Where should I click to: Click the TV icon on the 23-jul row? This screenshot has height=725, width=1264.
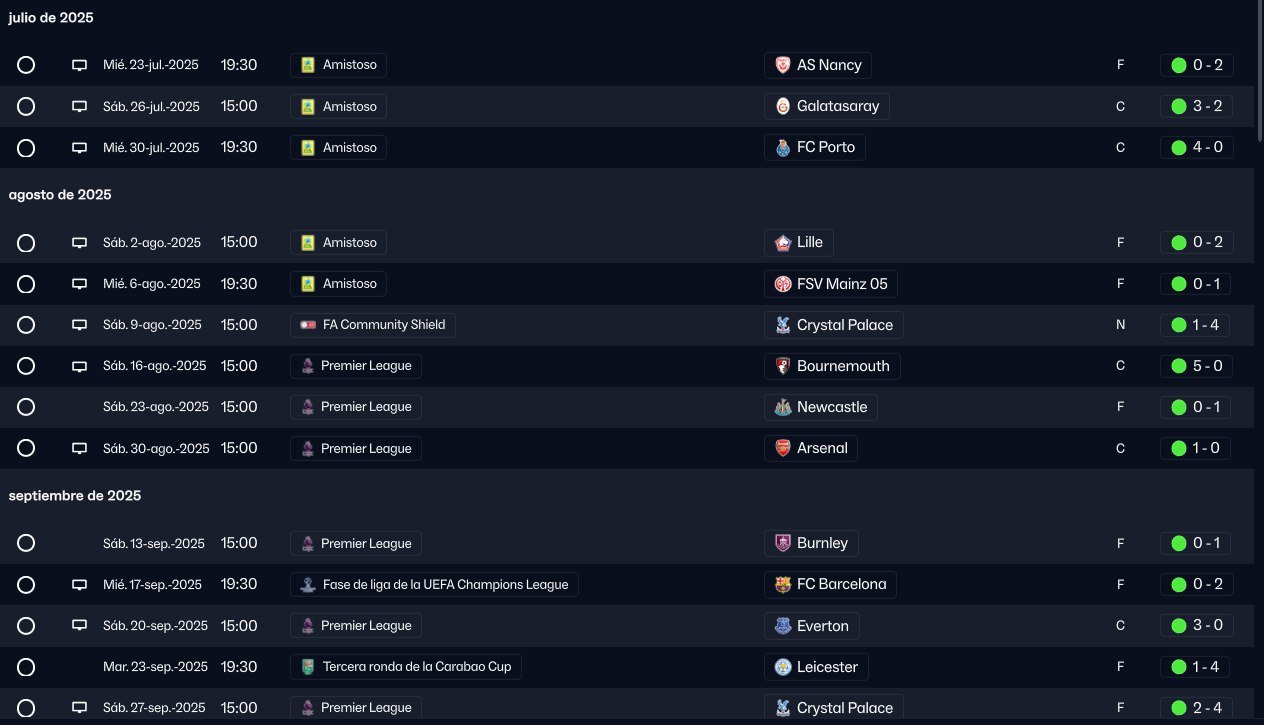click(x=80, y=65)
